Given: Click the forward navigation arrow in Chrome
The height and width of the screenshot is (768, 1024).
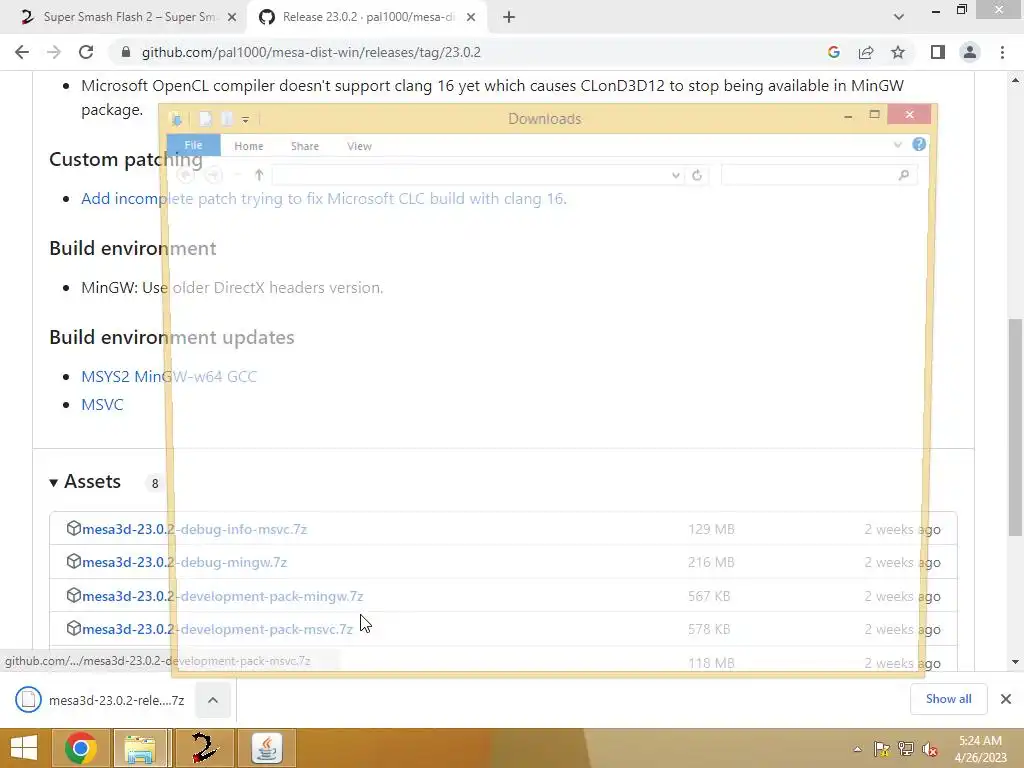Looking at the screenshot, I should point(54,52).
